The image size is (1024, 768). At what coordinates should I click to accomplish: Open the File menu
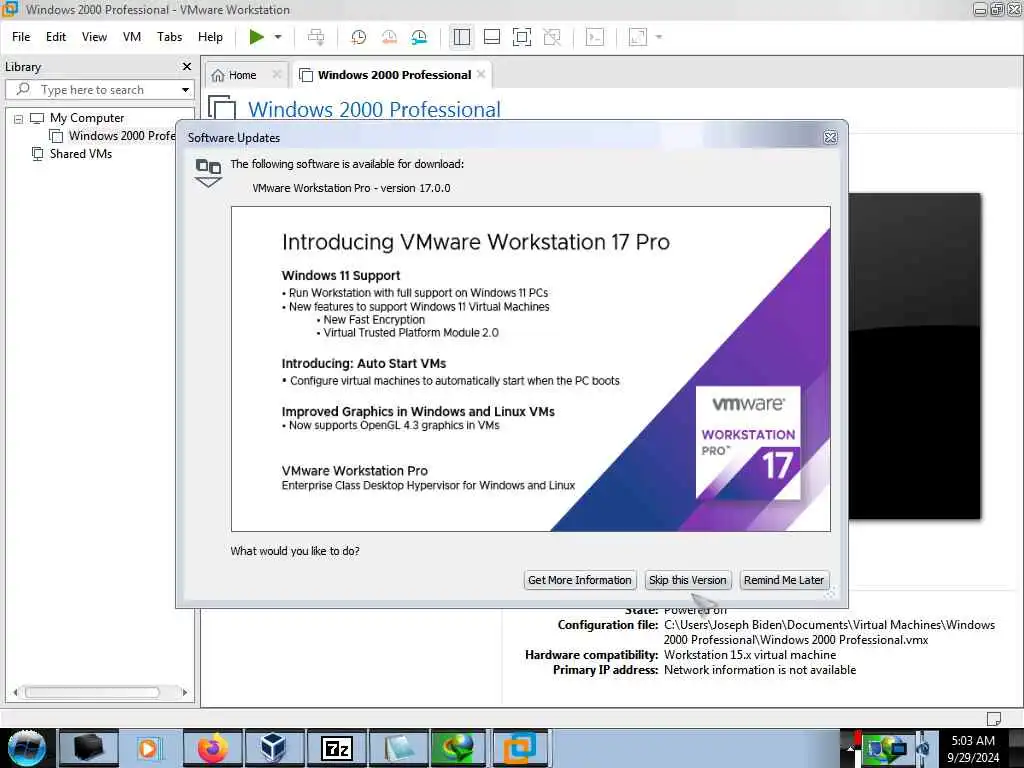tap(21, 37)
